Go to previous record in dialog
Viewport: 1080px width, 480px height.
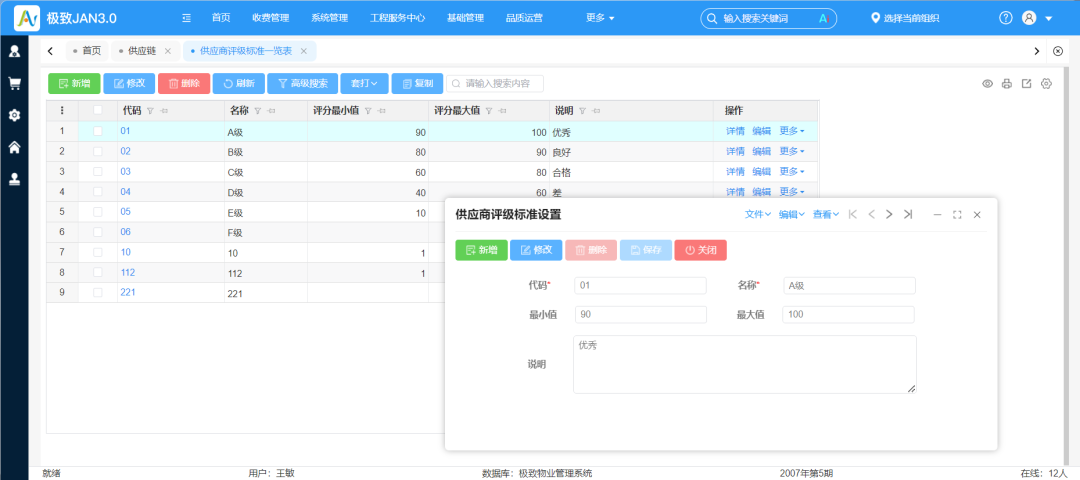coord(871,214)
